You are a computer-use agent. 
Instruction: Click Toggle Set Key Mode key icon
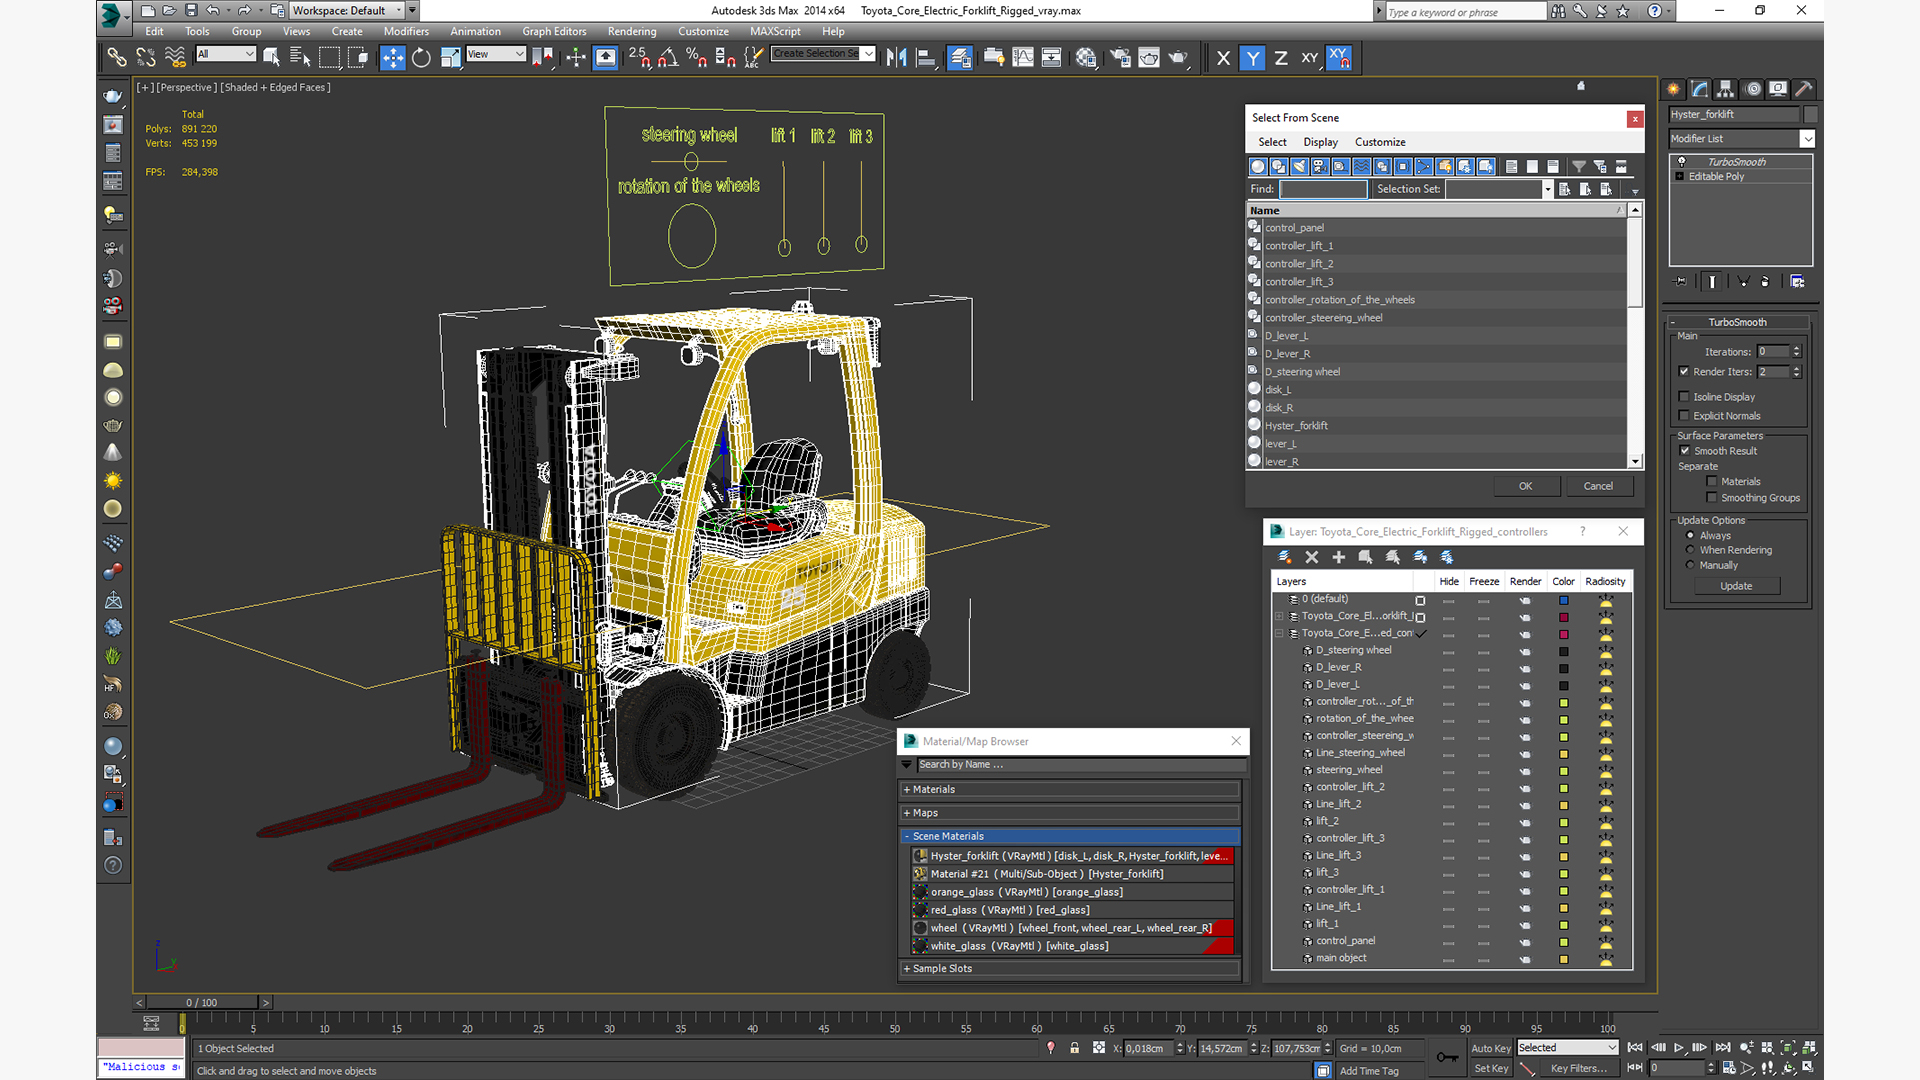click(x=1447, y=1057)
